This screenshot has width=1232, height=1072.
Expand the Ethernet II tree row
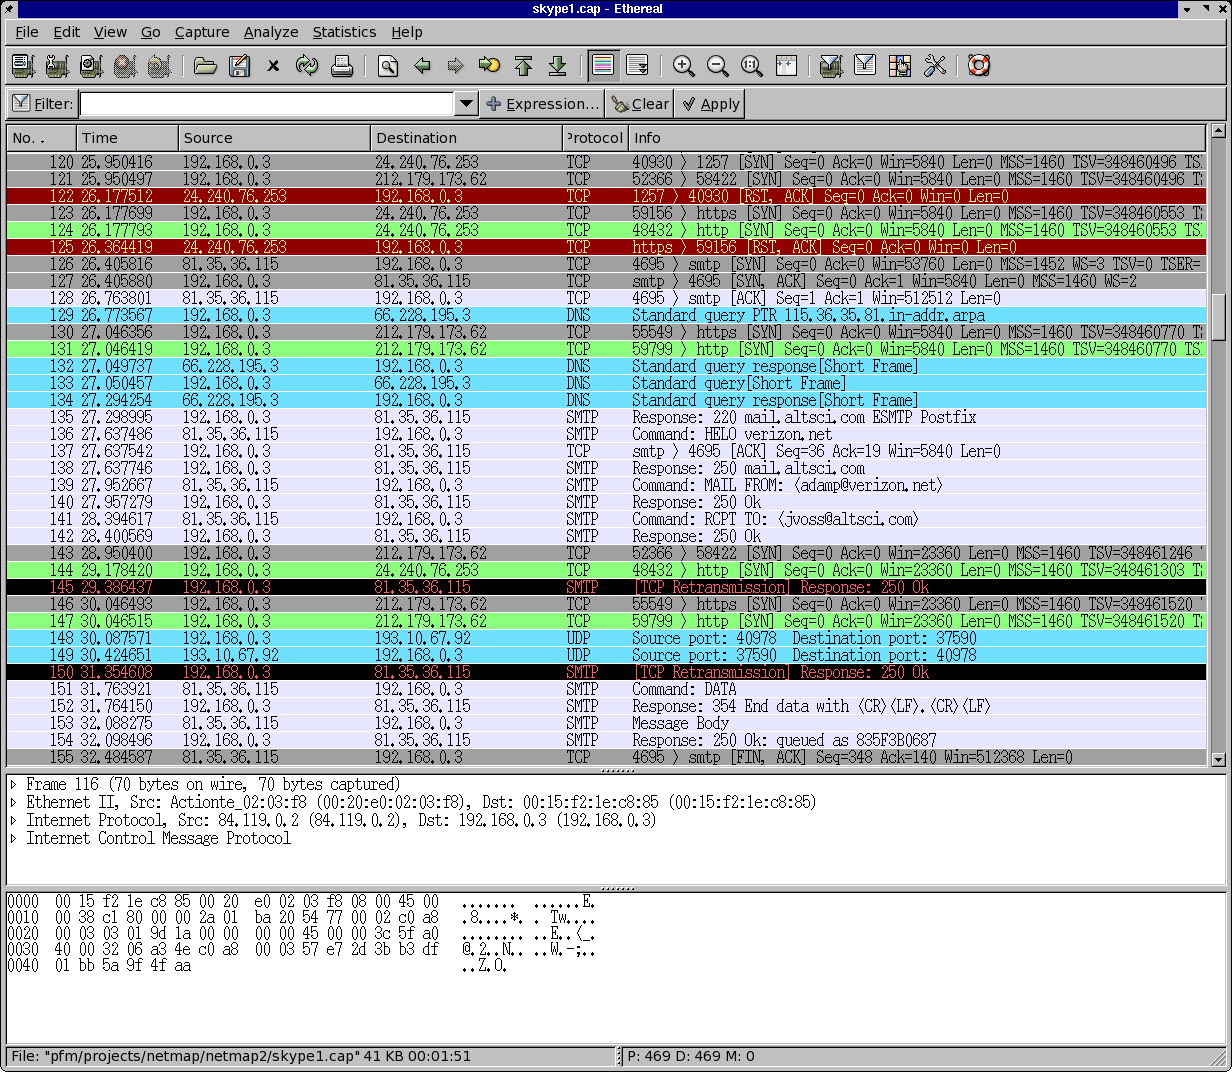tap(14, 803)
